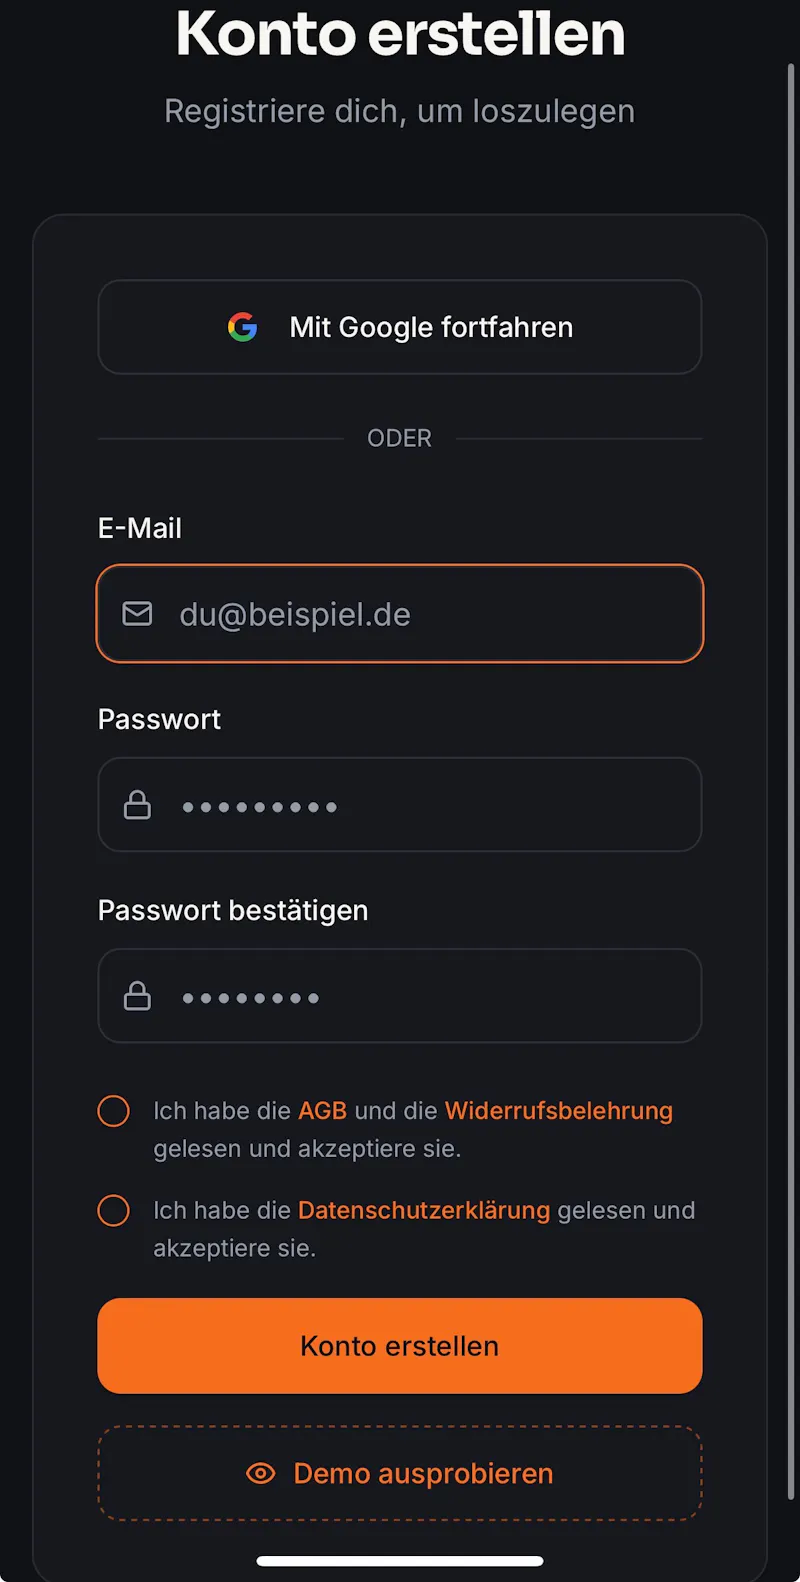Viewport: 800px width, 1582px height.
Task: Tap the home indicator bar at bottom
Action: point(400,1561)
